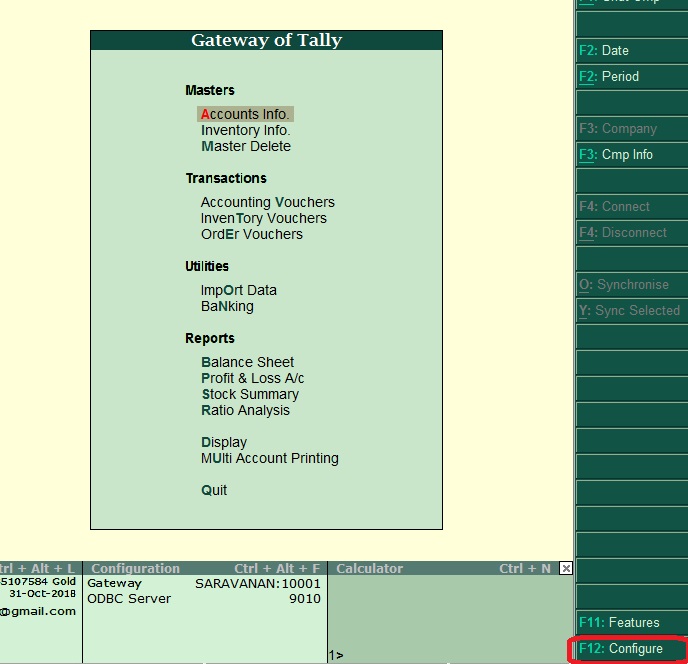Click the gmail.com email text
This screenshot has height=664, width=688.
(x=38, y=612)
